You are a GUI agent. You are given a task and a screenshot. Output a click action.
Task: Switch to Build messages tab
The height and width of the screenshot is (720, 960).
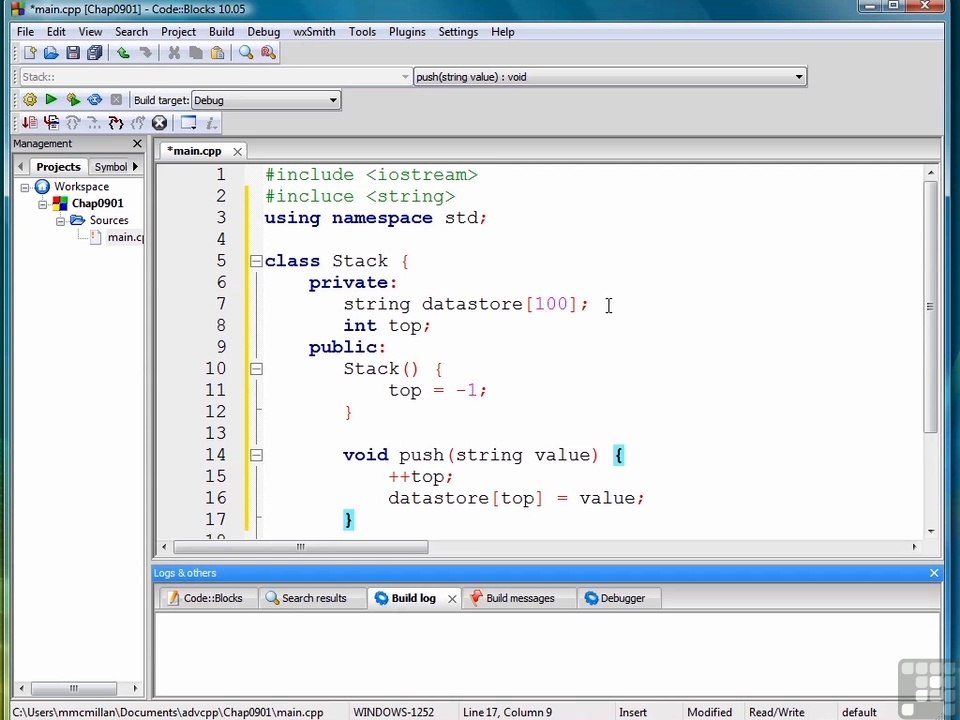click(x=519, y=598)
